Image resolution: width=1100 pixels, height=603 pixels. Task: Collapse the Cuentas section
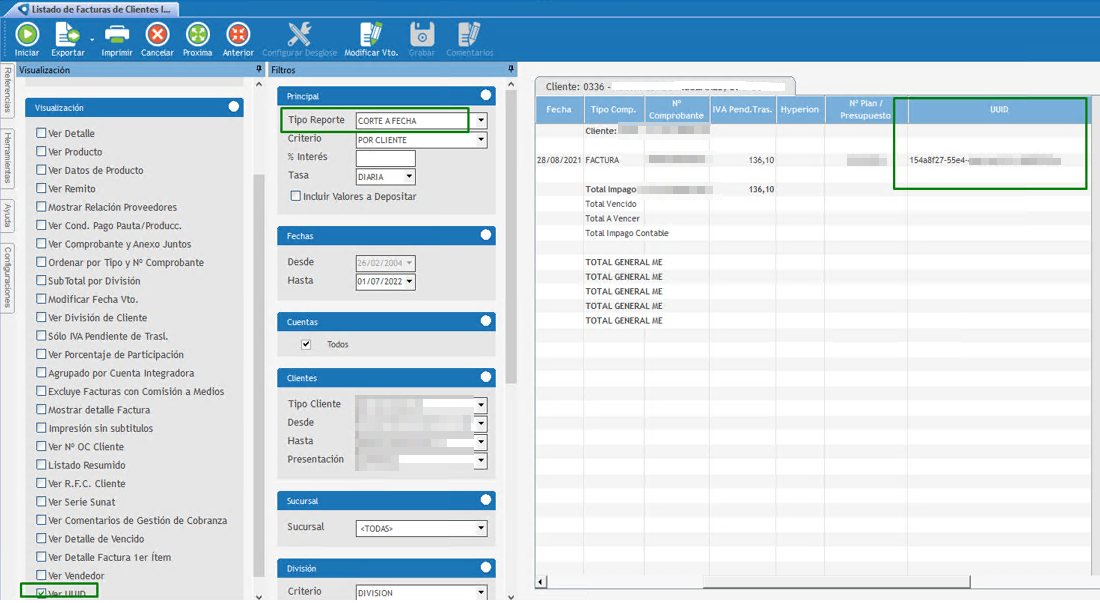click(x=485, y=321)
